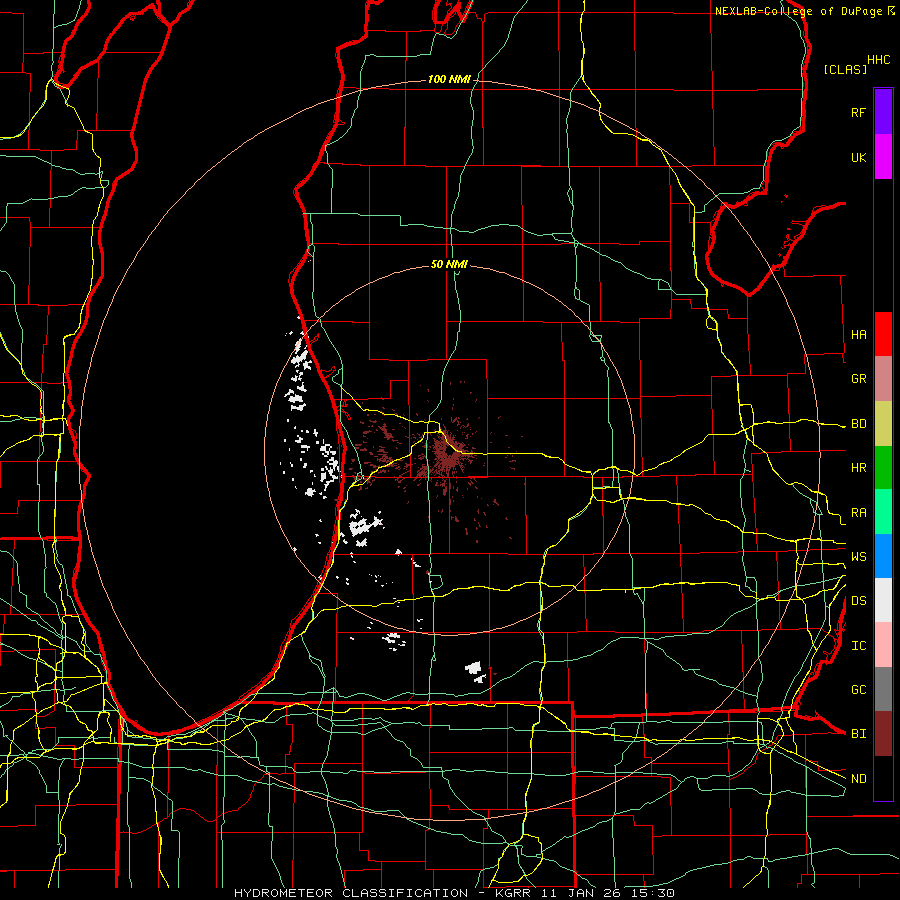Click the BI brown legend swatch
The image size is (900, 900).
(883, 734)
